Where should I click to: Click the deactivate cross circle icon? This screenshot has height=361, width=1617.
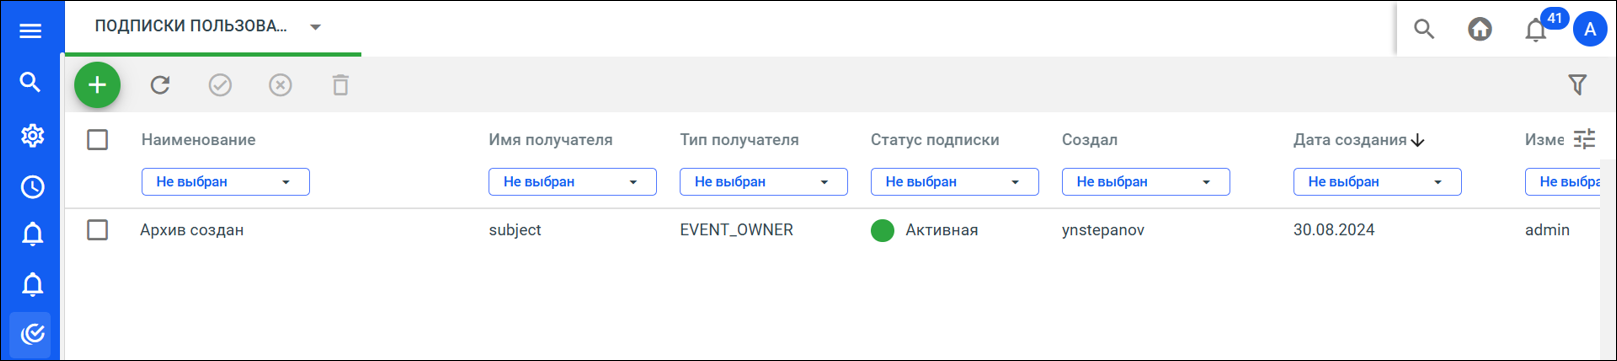pos(280,85)
